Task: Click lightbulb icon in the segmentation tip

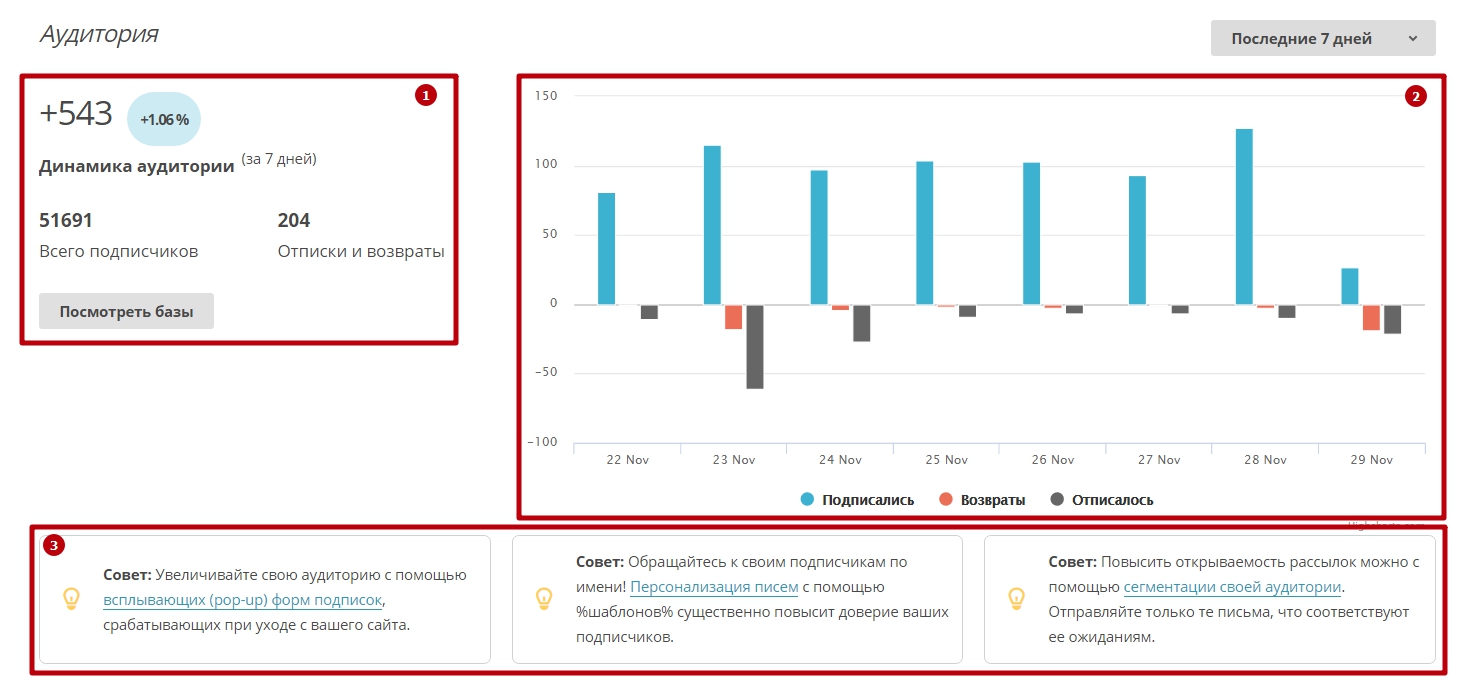Action: coord(1016,598)
